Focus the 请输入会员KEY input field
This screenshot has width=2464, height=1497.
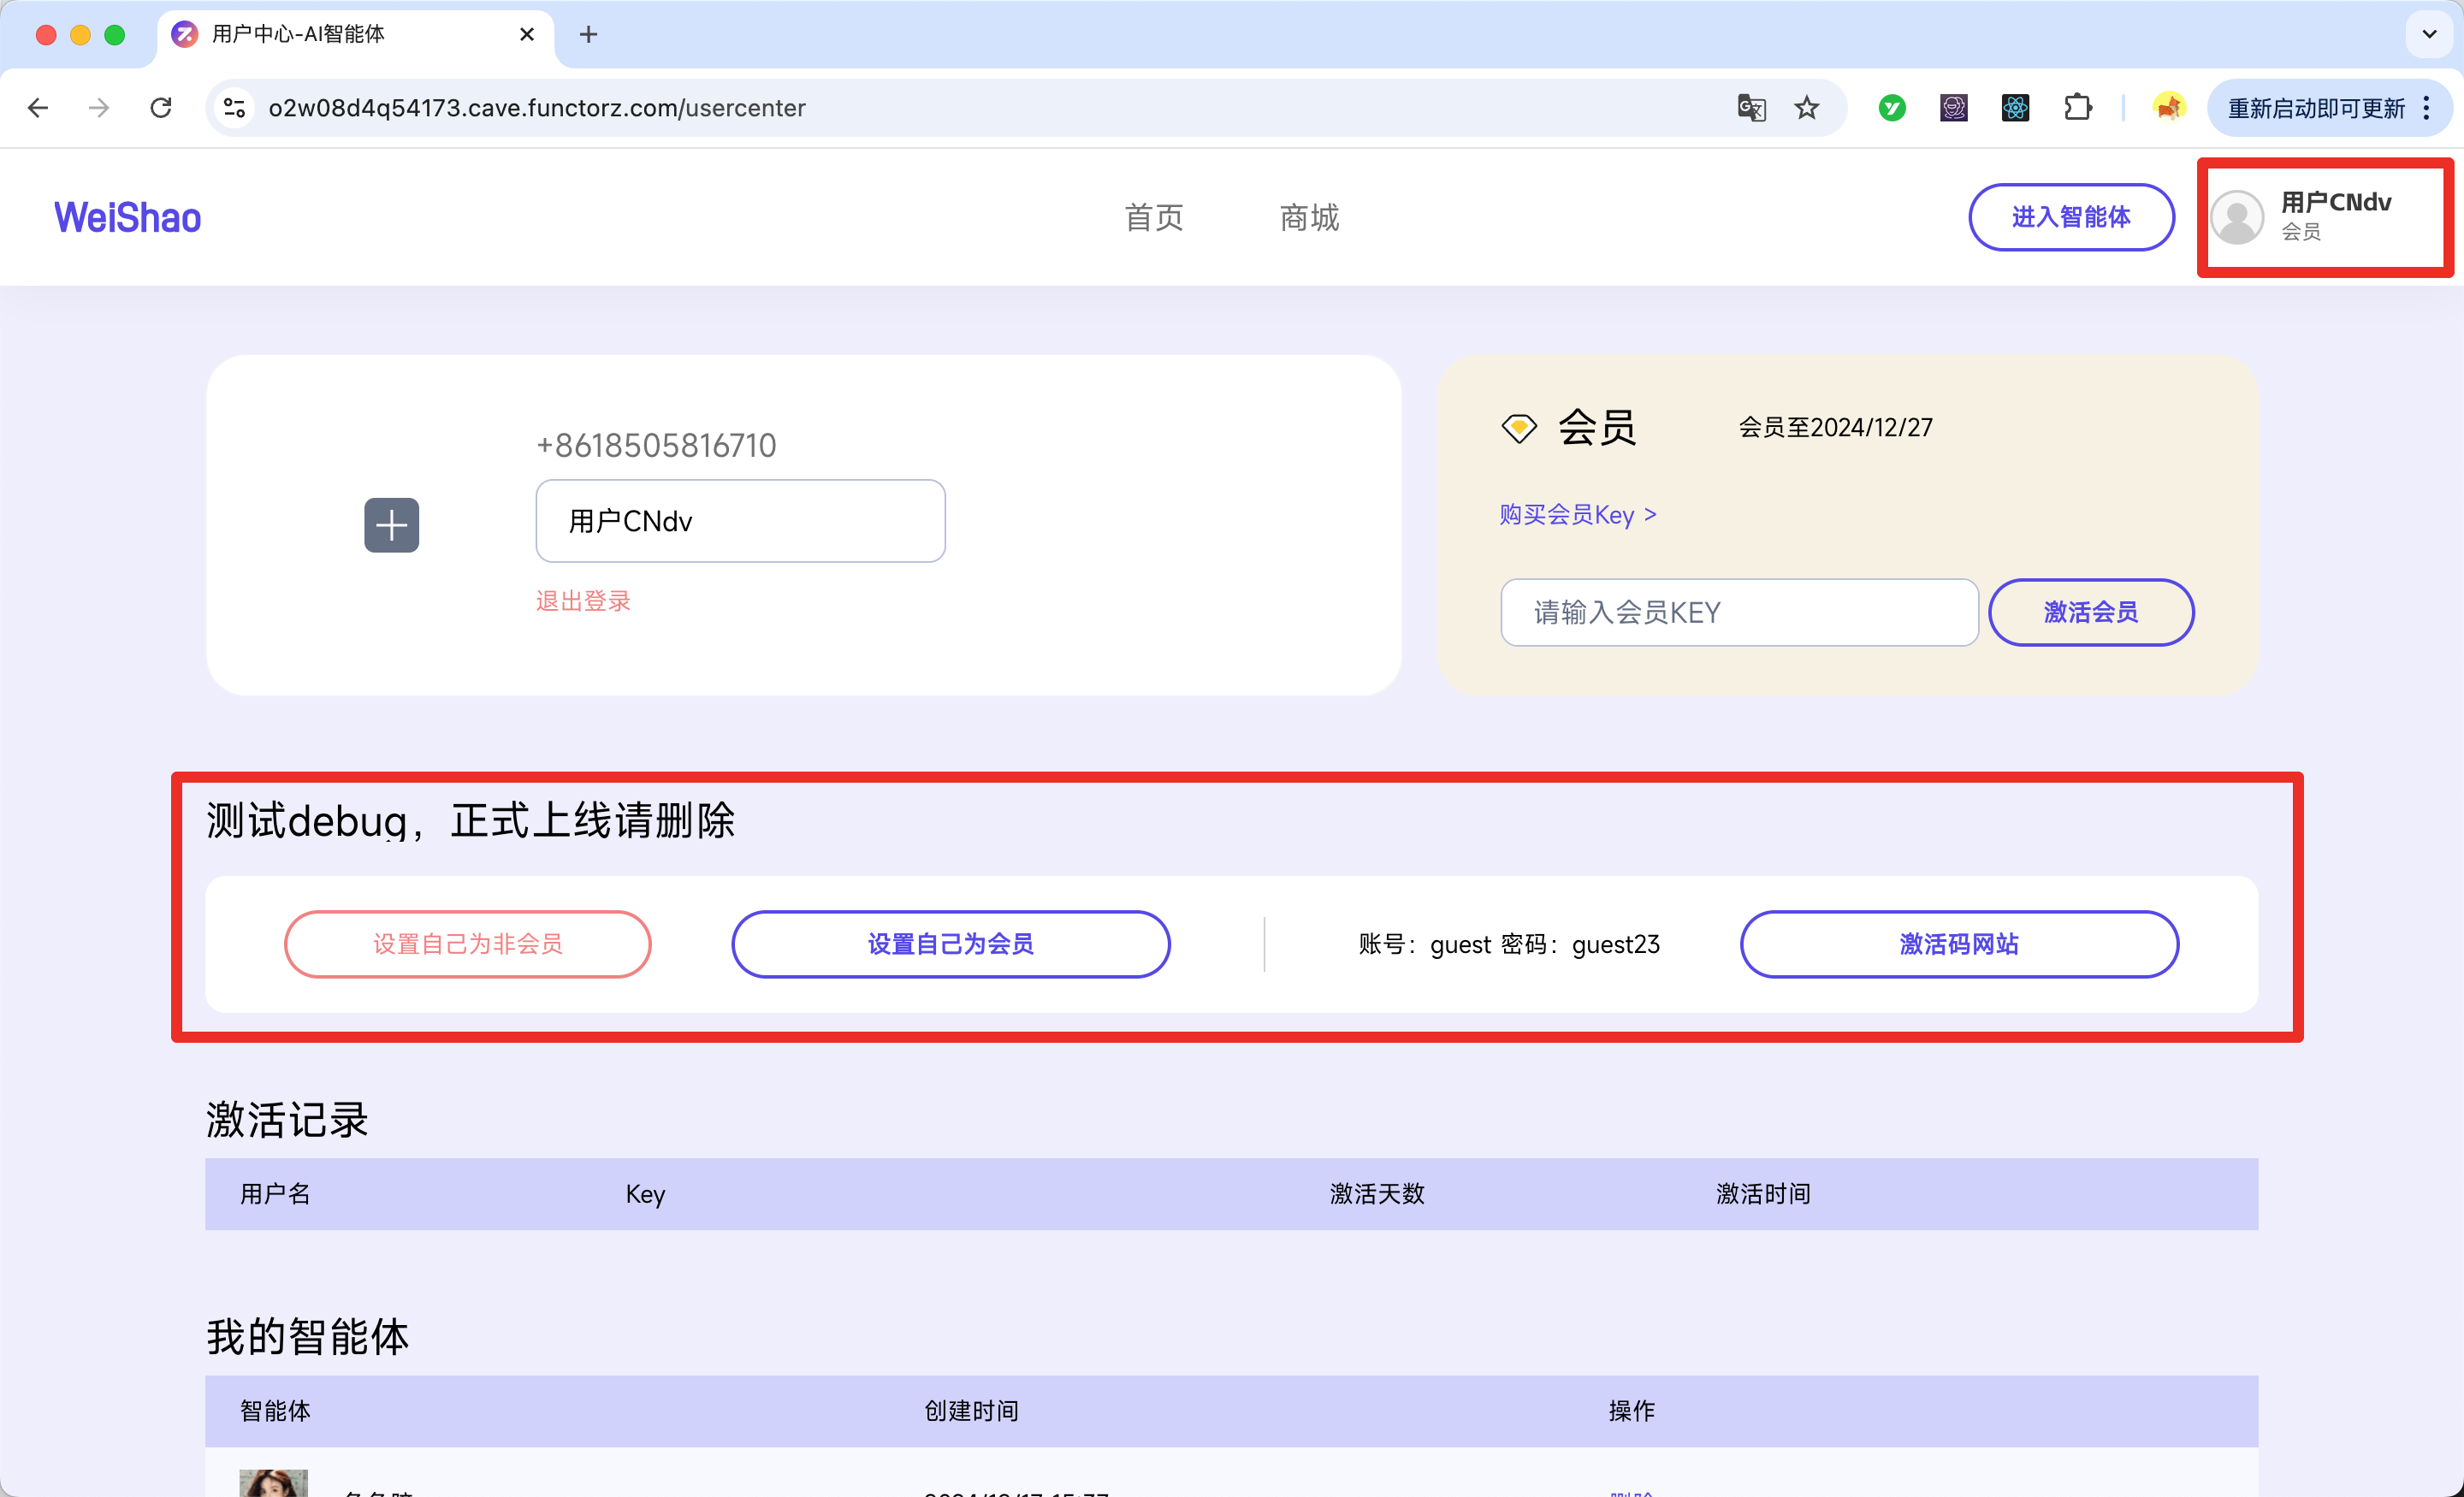tap(1739, 612)
